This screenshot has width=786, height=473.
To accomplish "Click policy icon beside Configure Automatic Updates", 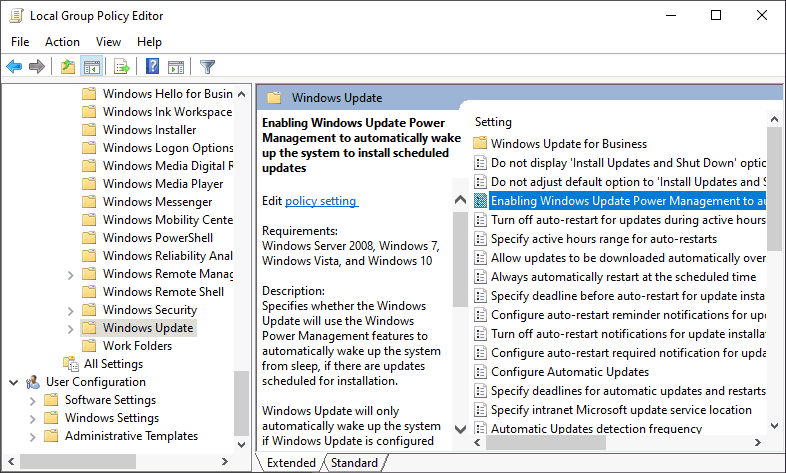I will (x=480, y=372).
